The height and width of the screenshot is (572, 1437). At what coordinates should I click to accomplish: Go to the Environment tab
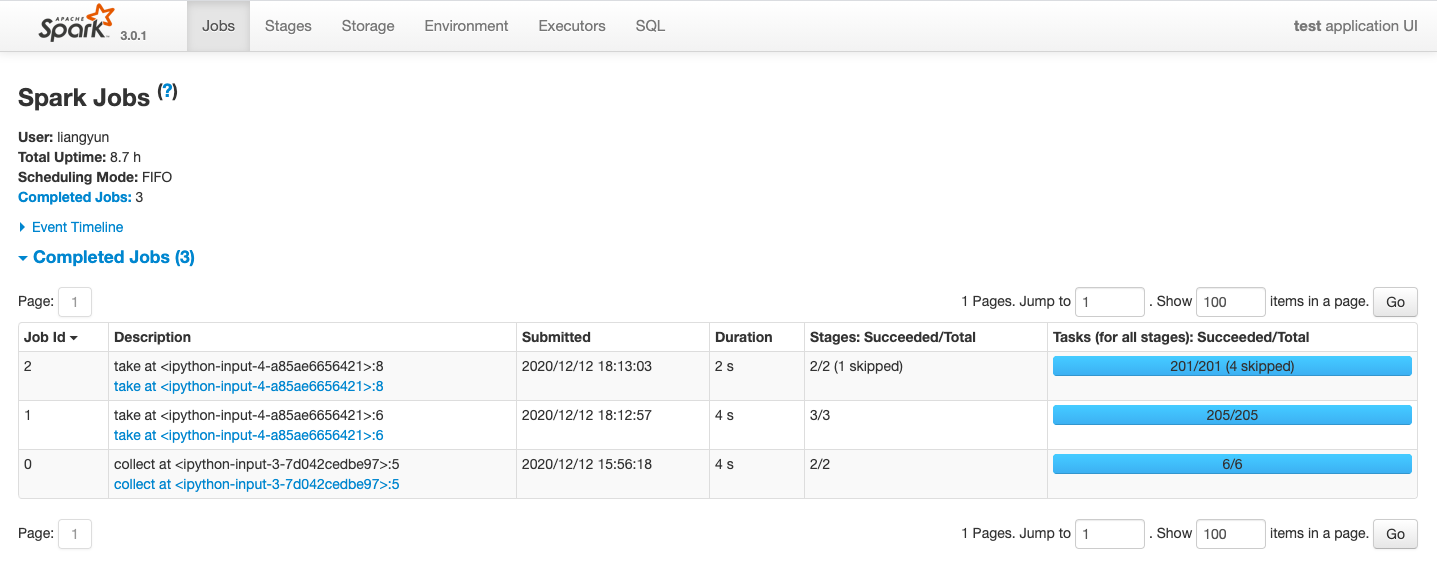(x=466, y=26)
